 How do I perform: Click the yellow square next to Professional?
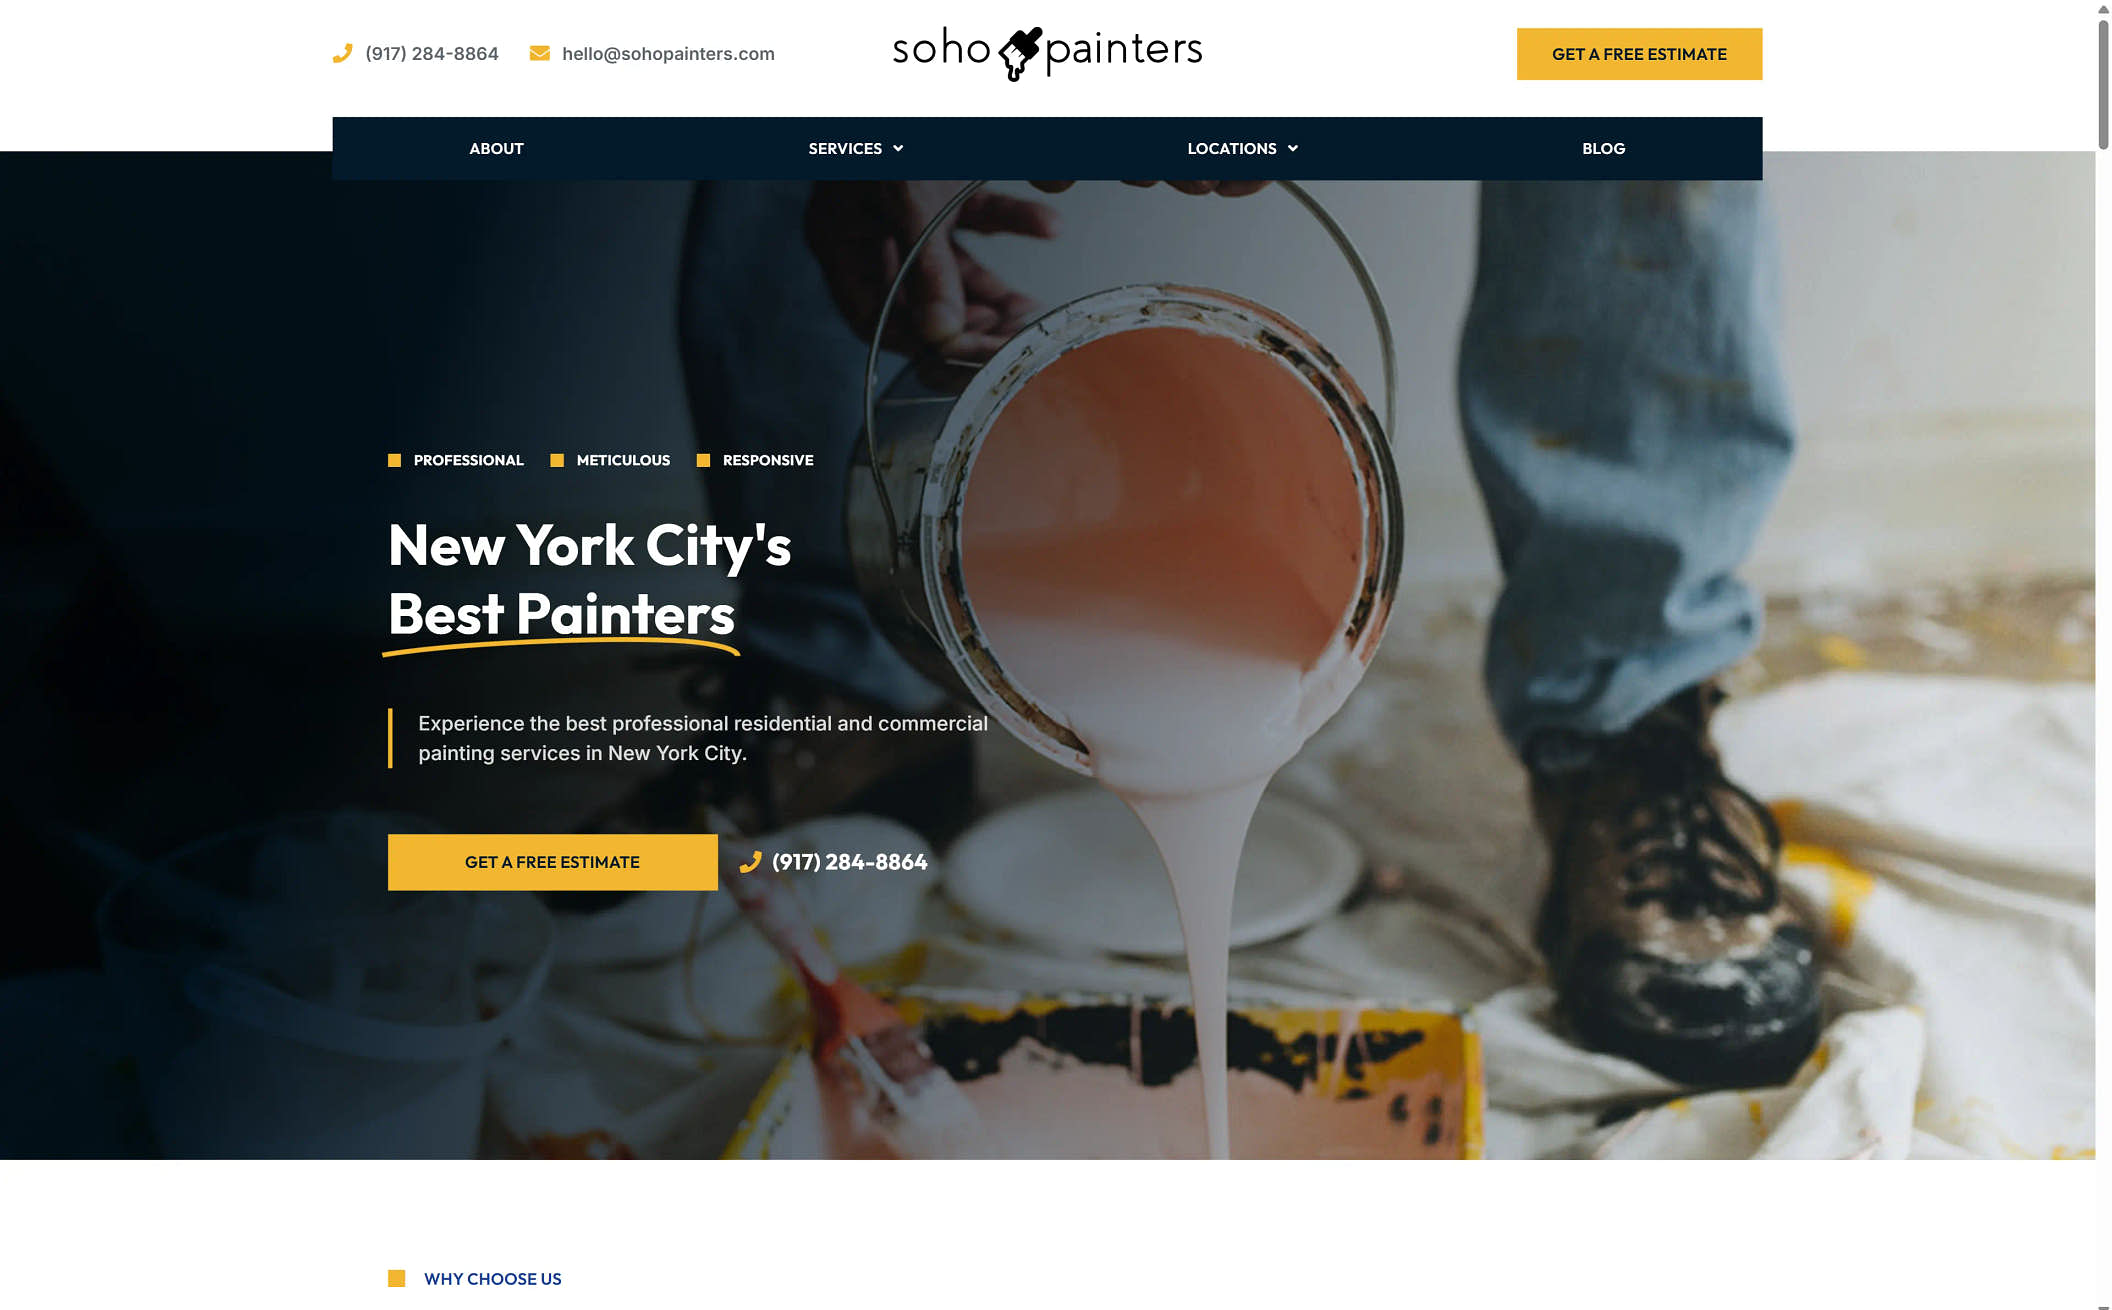pos(394,460)
